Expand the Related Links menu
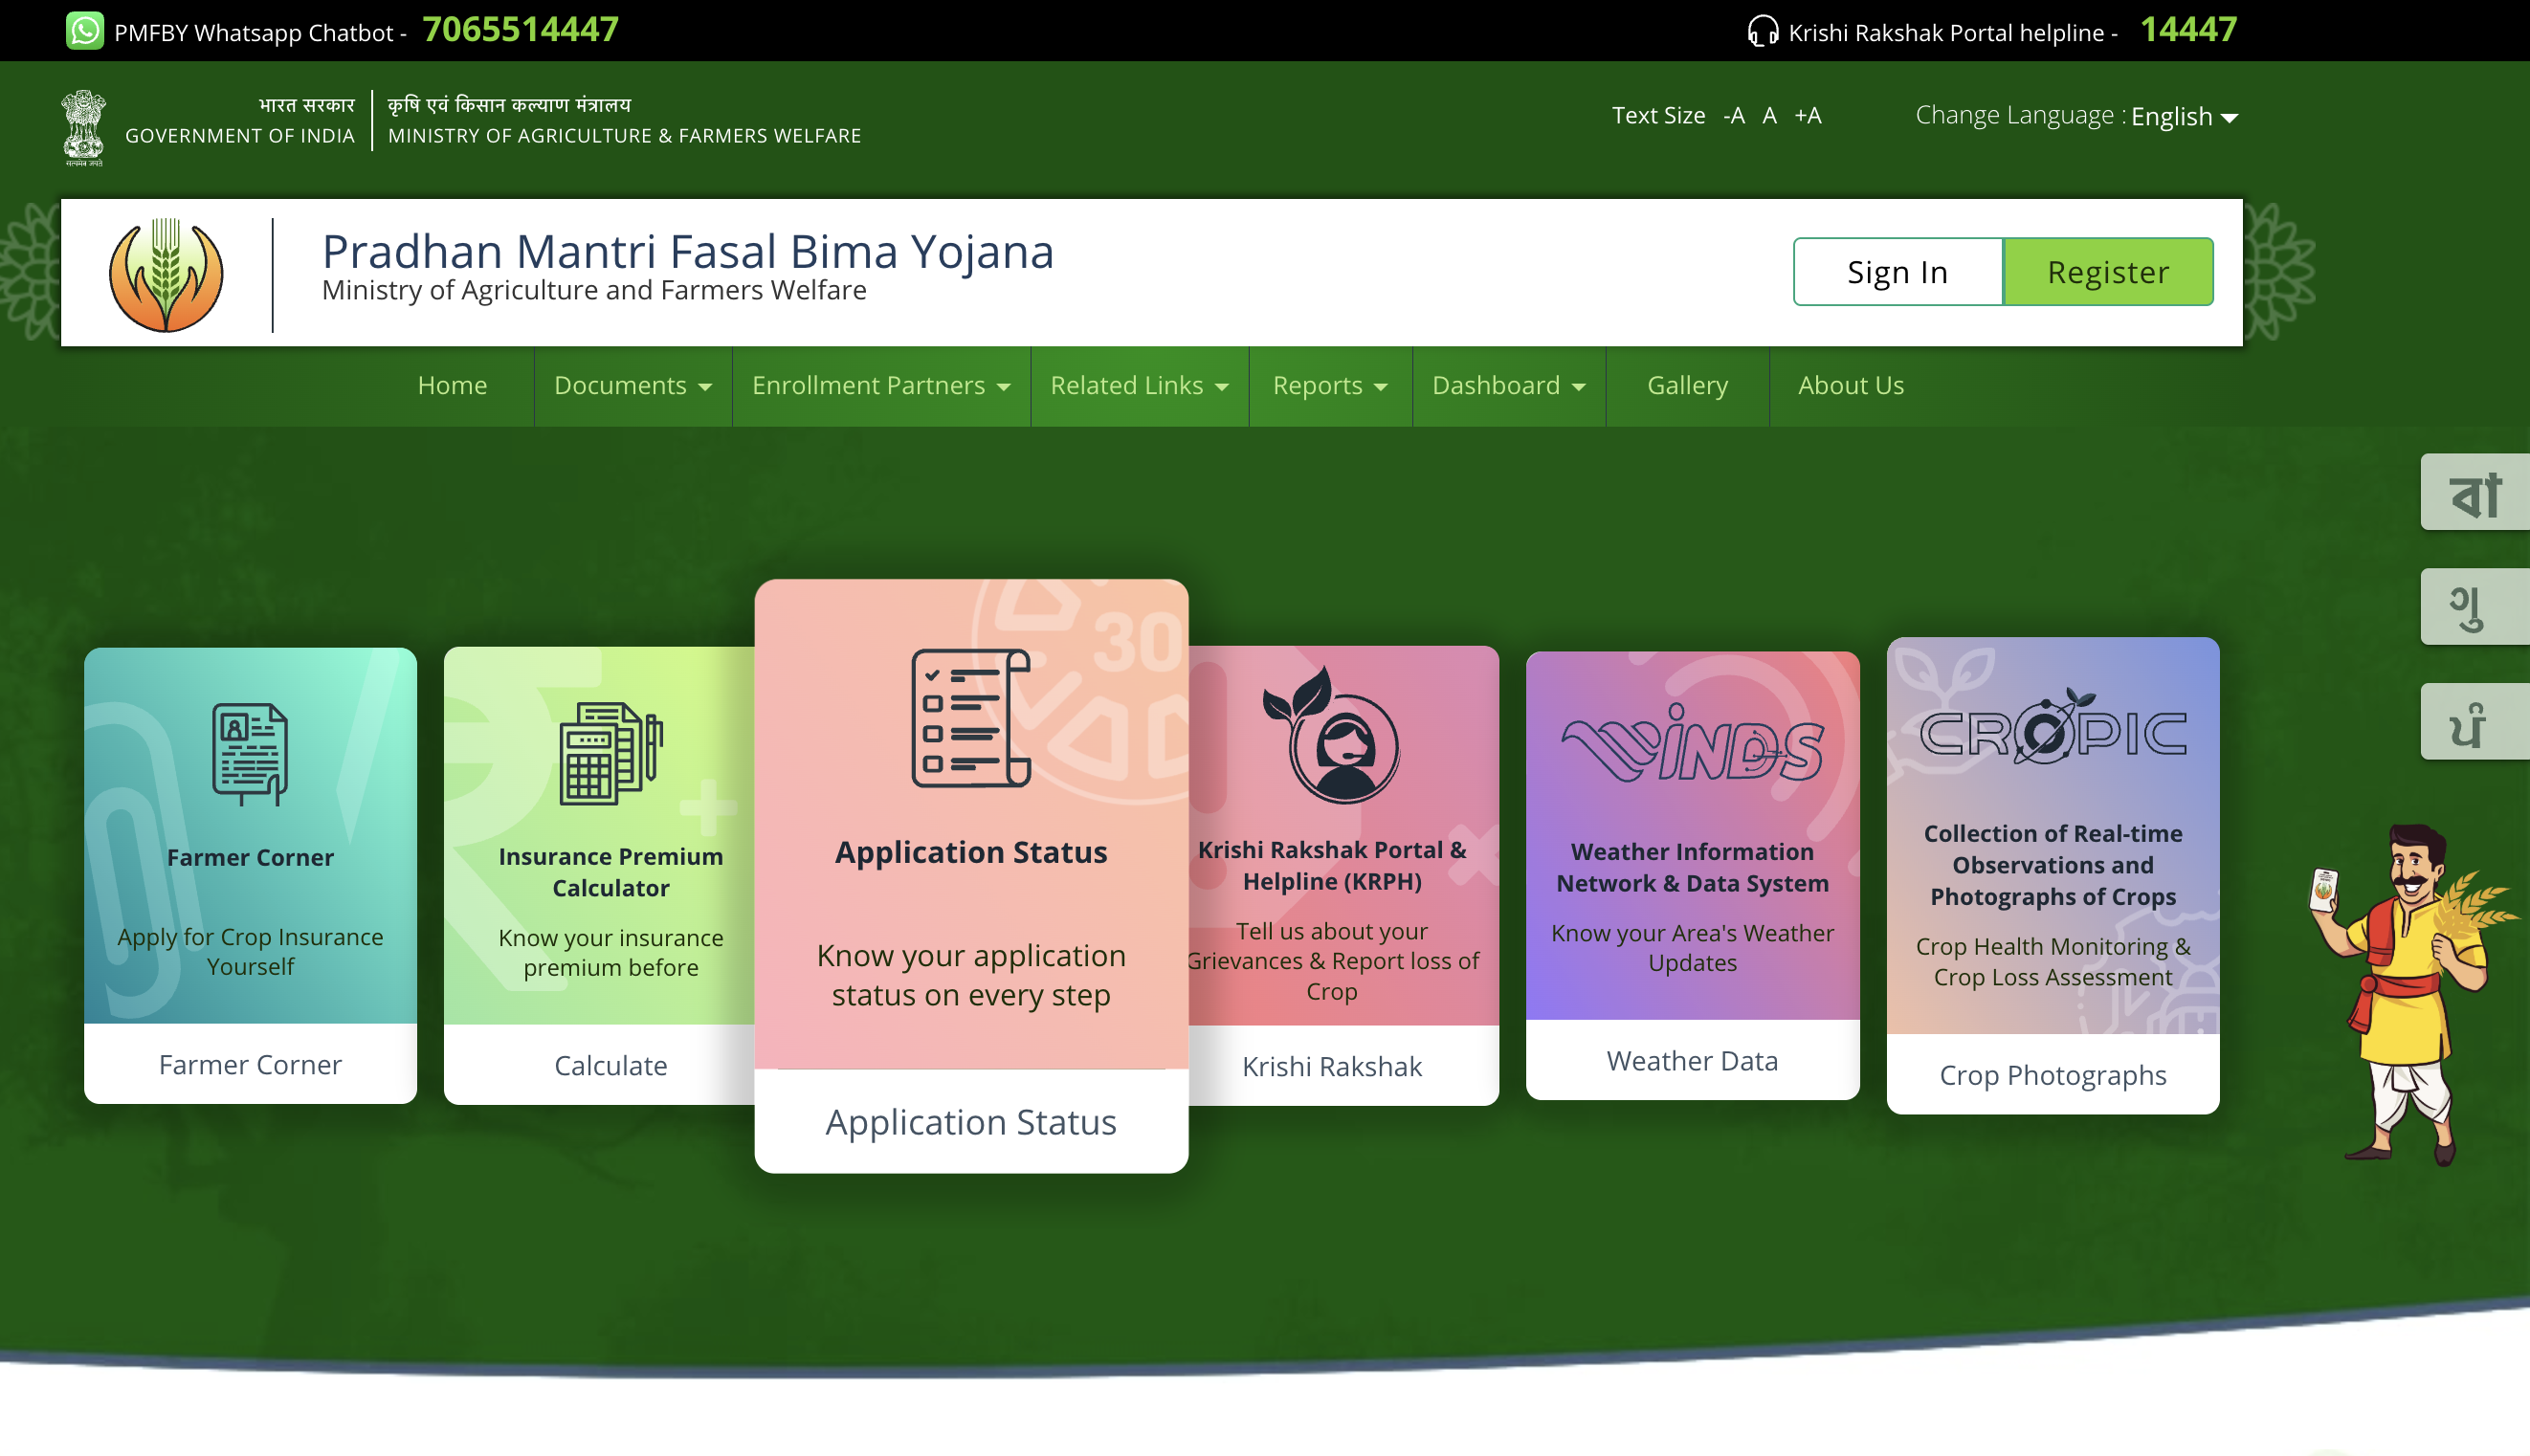The height and width of the screenshot is (1456, 2530). pos(1139,386)
